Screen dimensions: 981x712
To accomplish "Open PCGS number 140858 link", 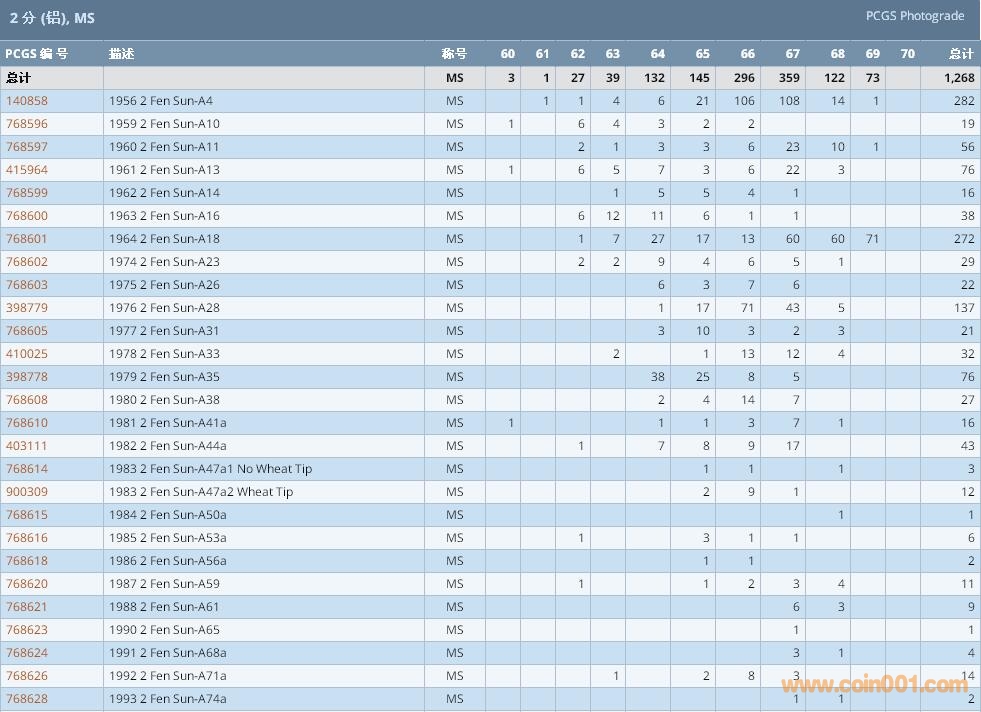I will (x=27, y=101).
